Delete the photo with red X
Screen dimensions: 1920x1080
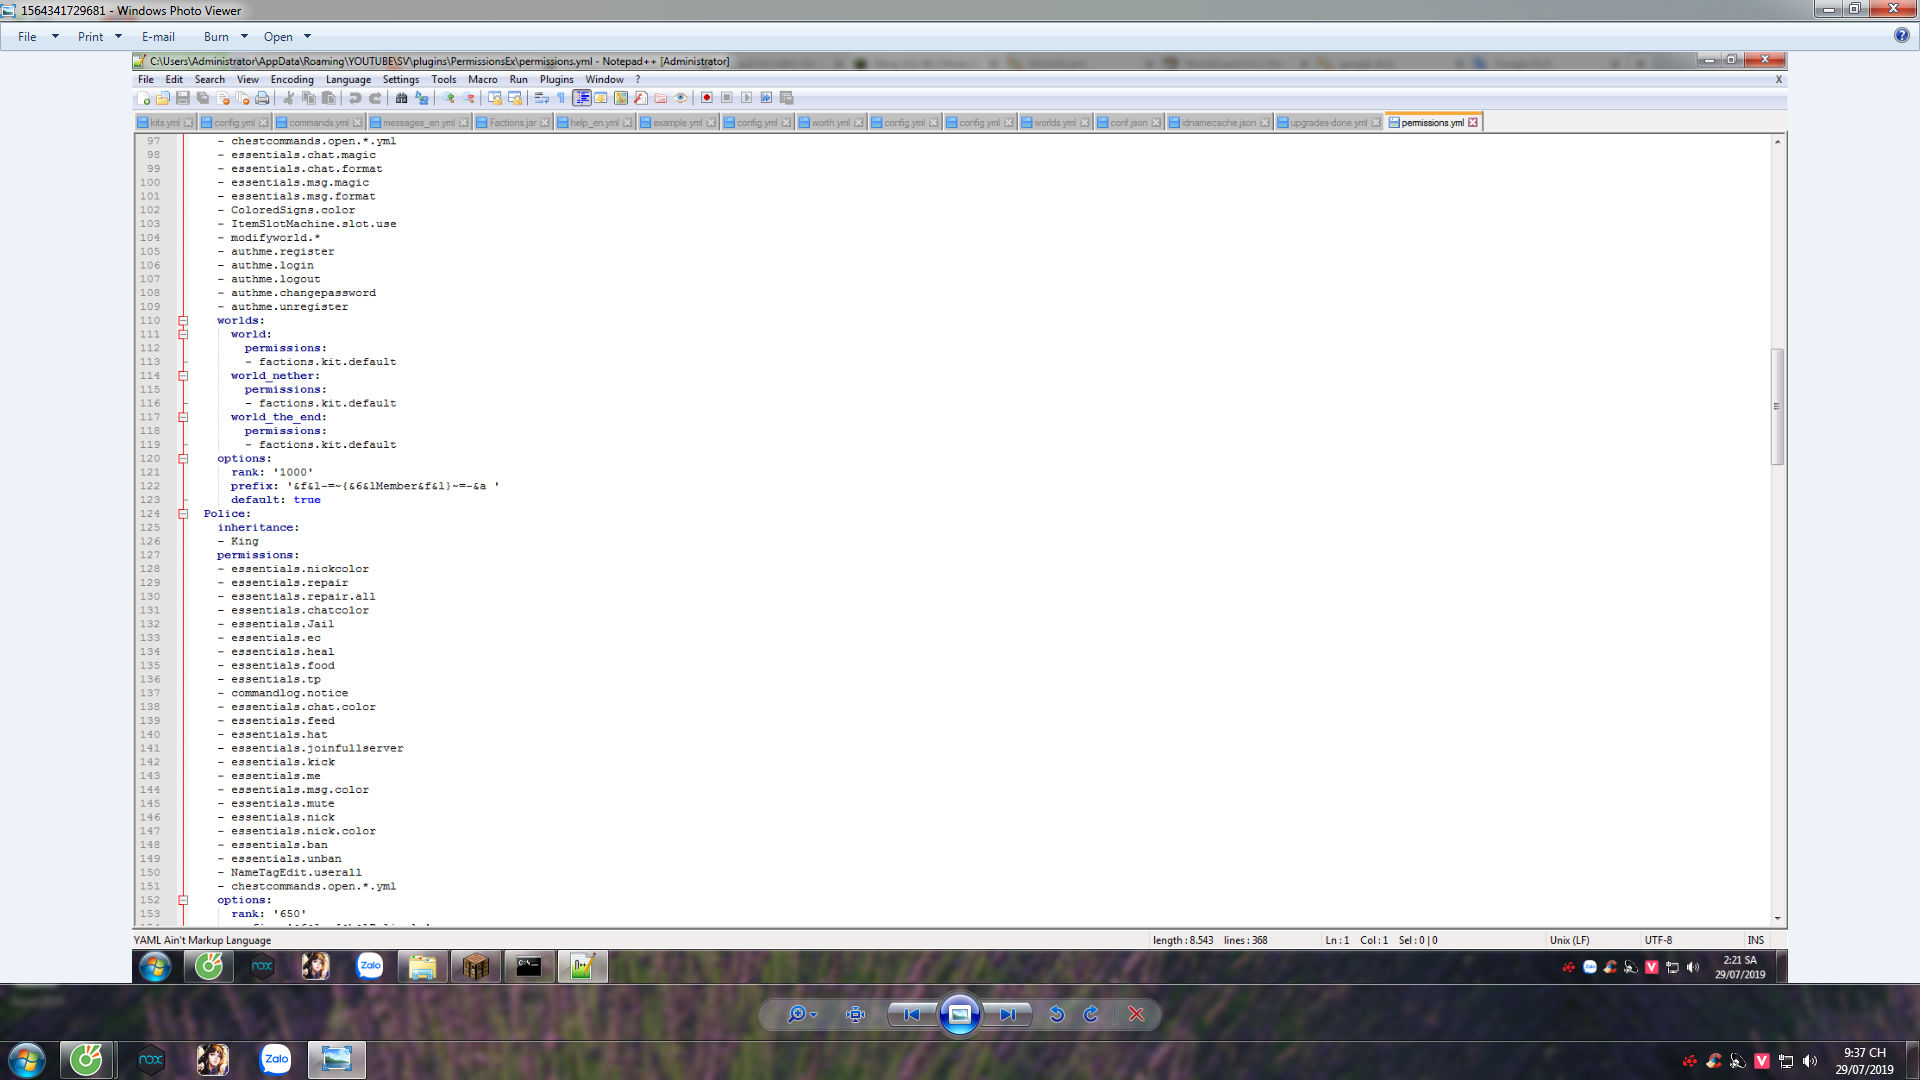1136,1014
